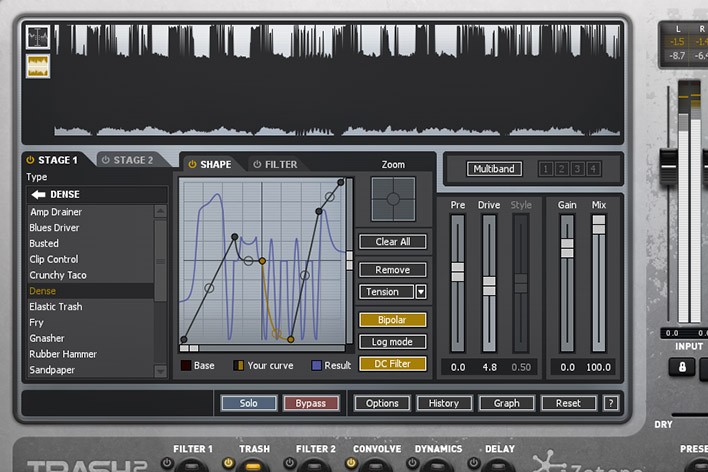Viewport: 708px width, 472px height.
Task: Open the Tension dropdown arrow
Action: [x=420, y=292]
